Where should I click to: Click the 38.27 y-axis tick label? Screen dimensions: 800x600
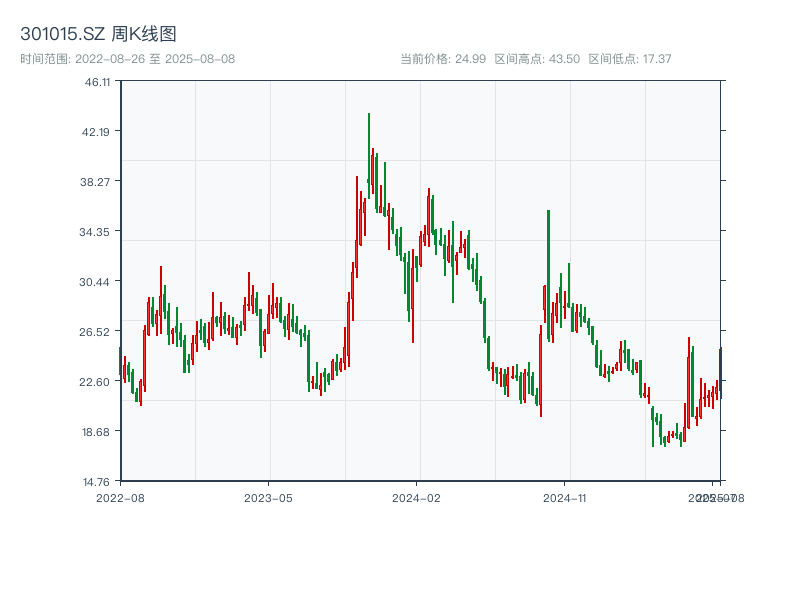coord(97,182)
